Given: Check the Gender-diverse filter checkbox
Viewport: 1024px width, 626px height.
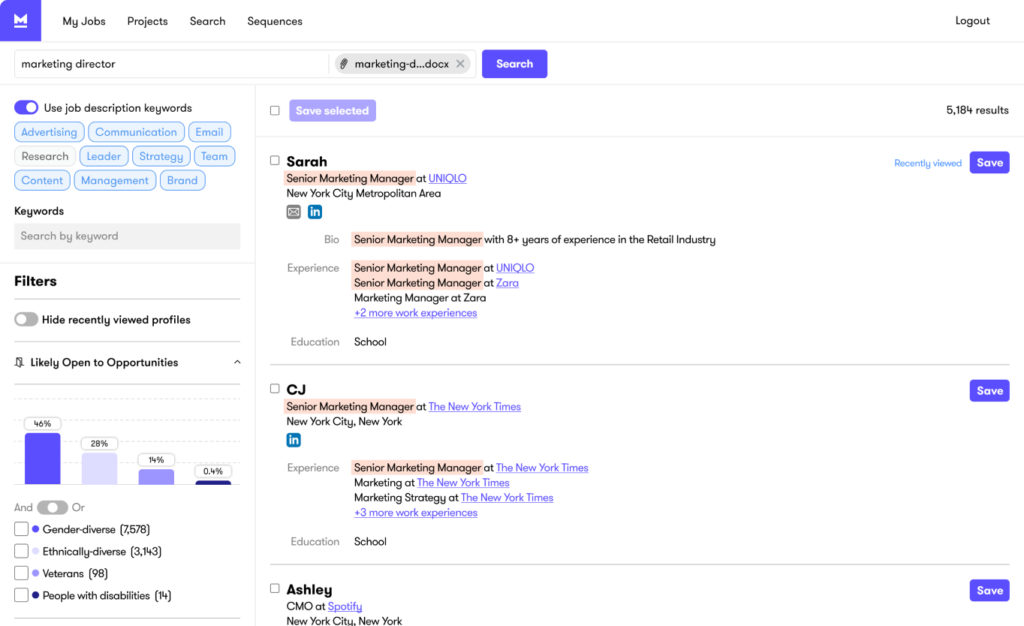Looking at the screenshot, I should [21, 529].
